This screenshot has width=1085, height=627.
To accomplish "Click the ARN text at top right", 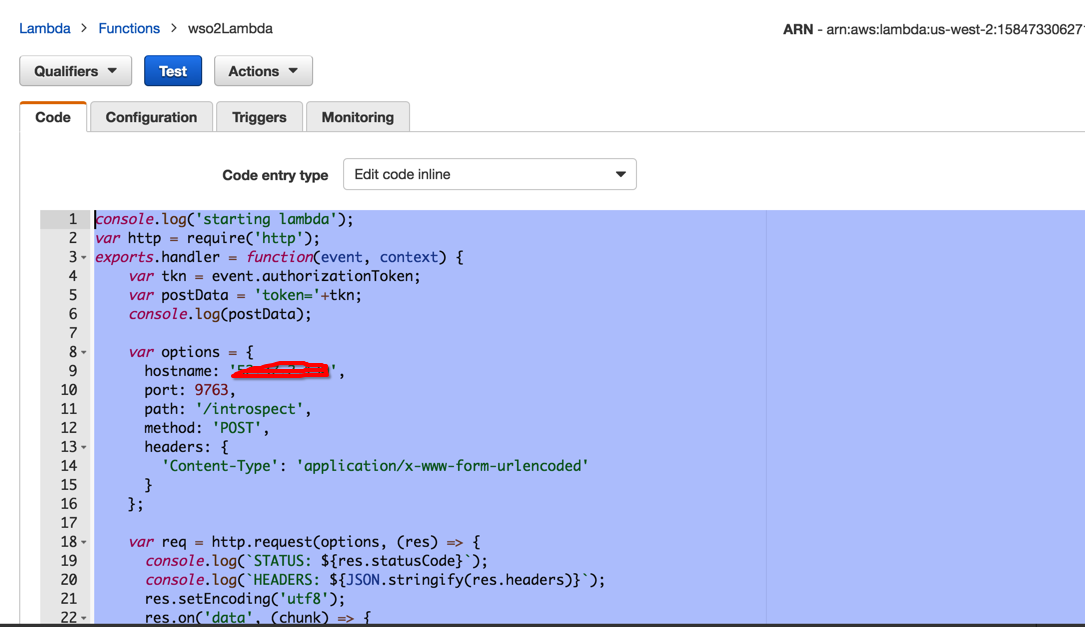I will (933, 29).
